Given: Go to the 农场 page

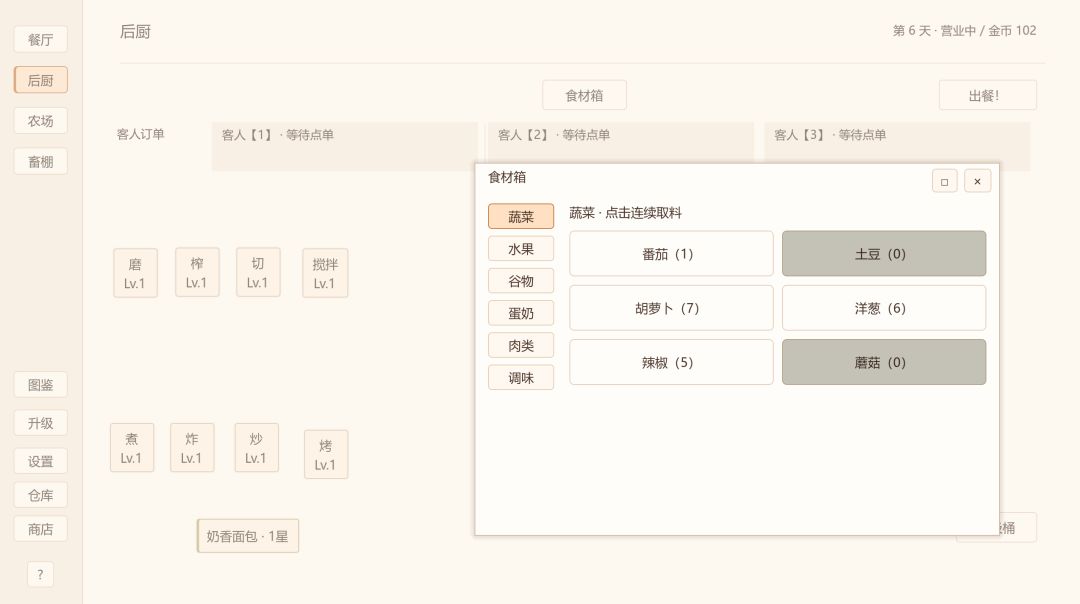Looking at the screenshot, I should (x=41, y=121).
